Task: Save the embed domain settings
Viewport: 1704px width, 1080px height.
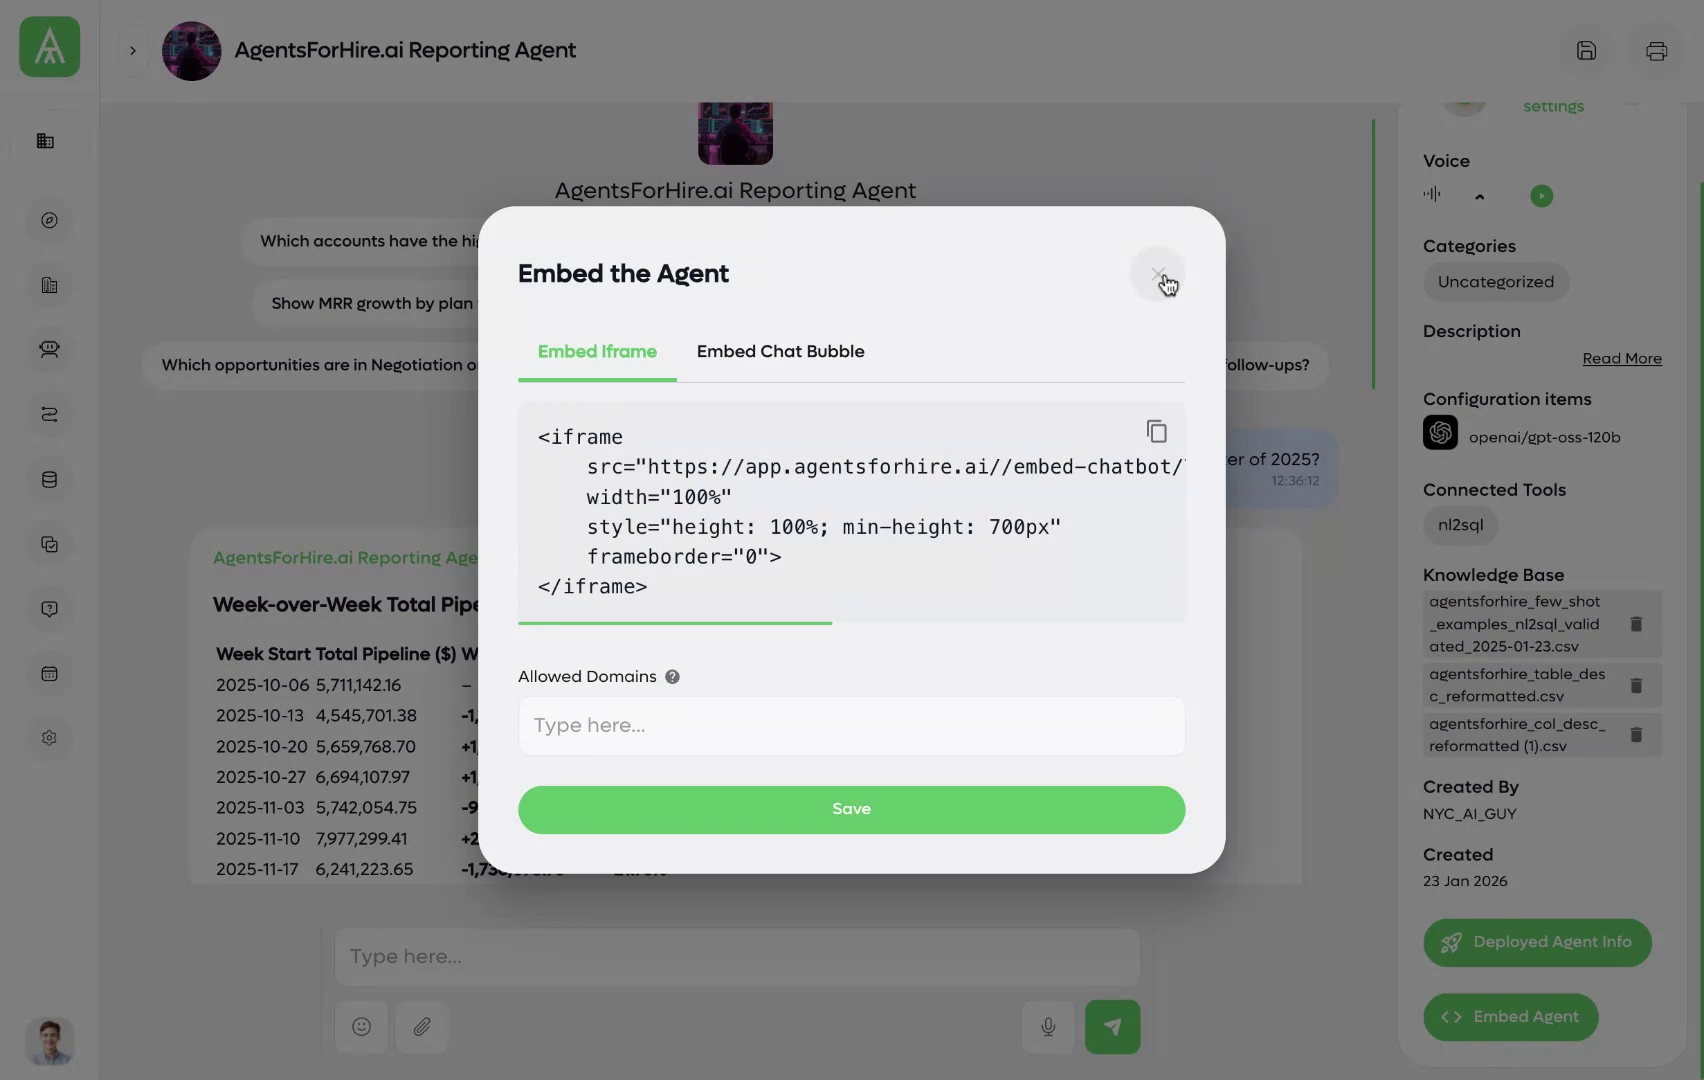Action: click(x=851, y=809)
